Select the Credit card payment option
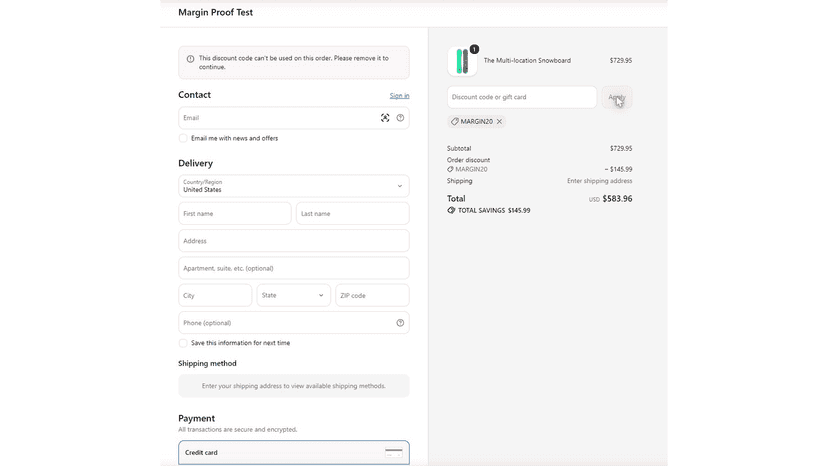Viewport: 828px width, 466px height. (x=294, y=453)
